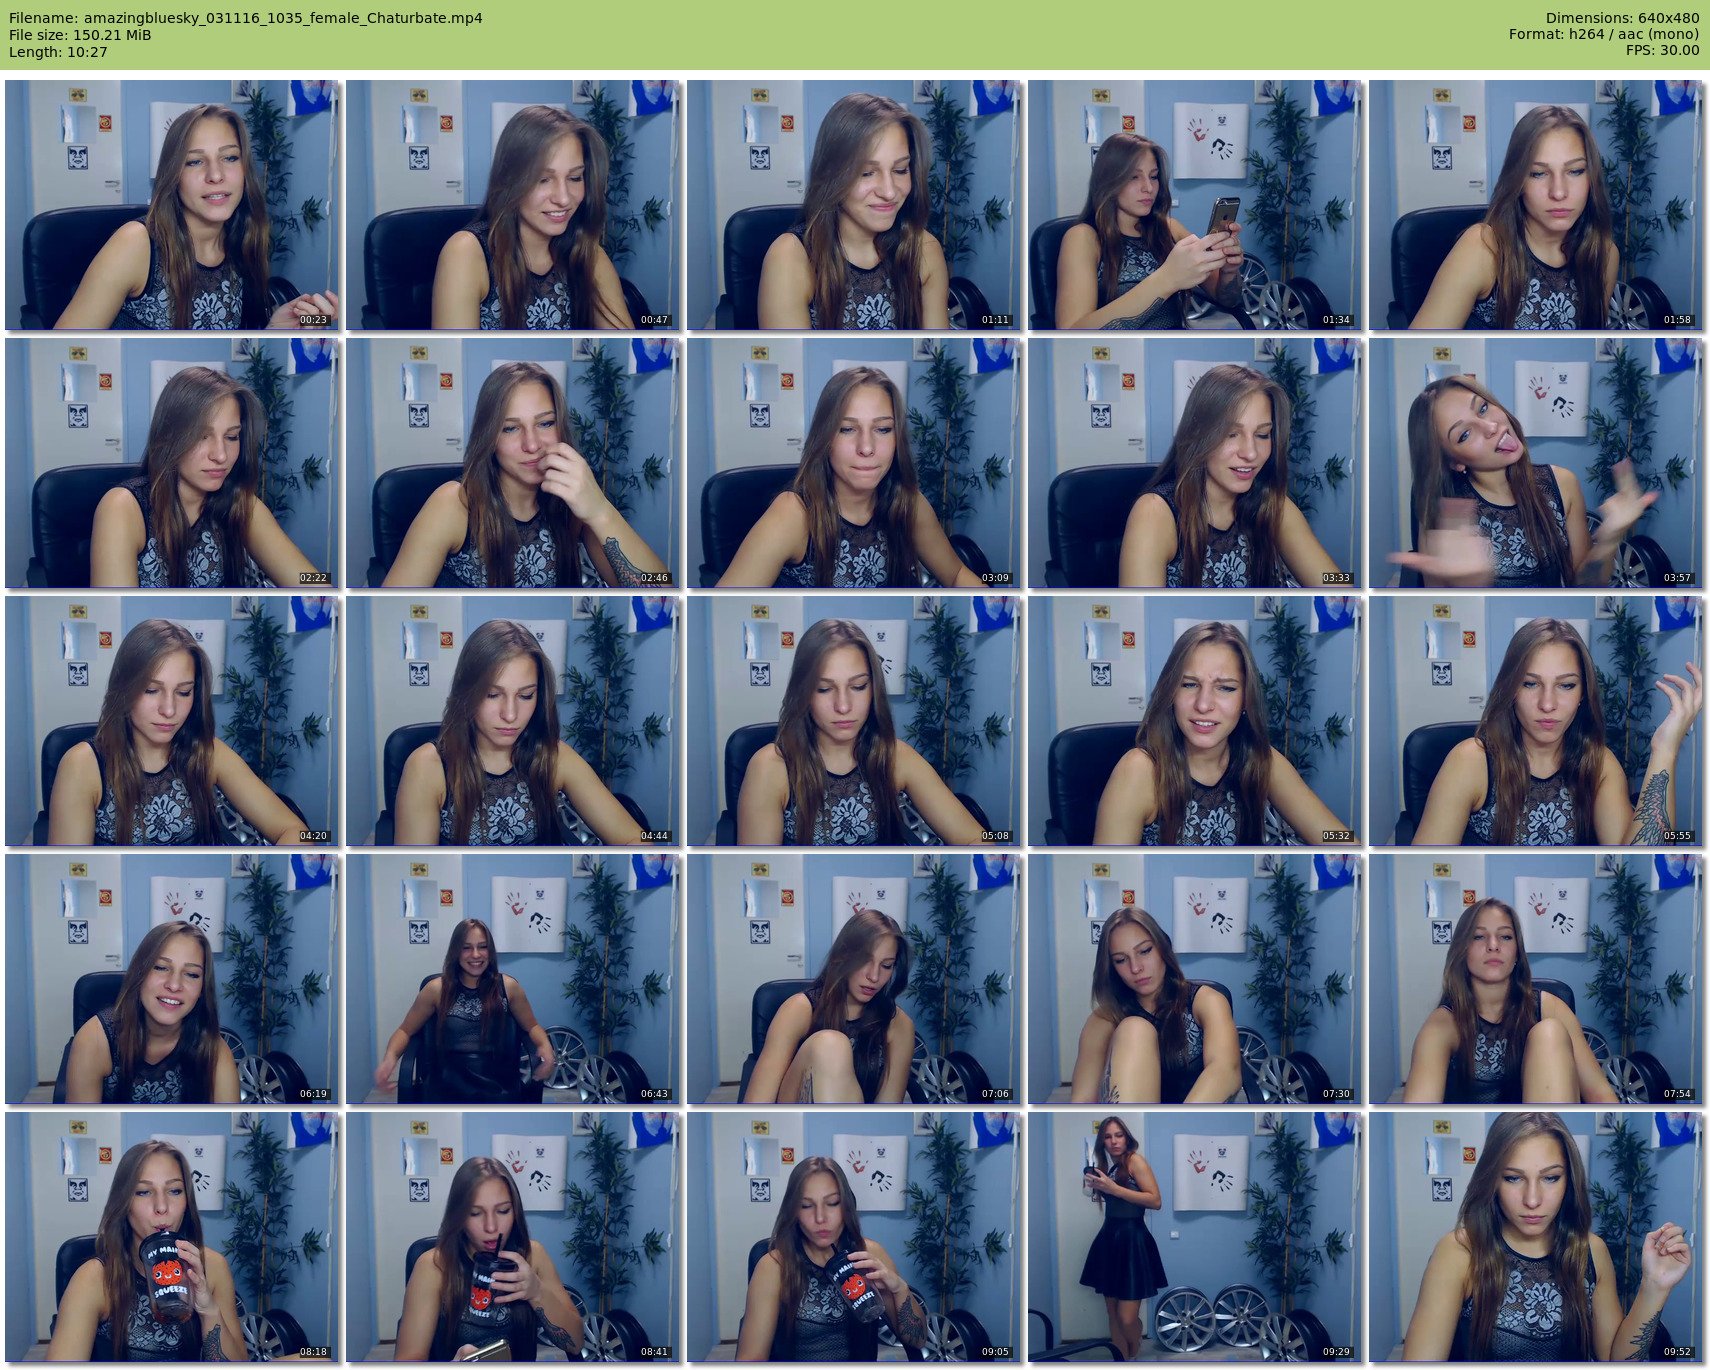Select the 07:30 frame
This screenshot has height=1370, width=1710.
pyautogui.click(x=1194, y=979)
